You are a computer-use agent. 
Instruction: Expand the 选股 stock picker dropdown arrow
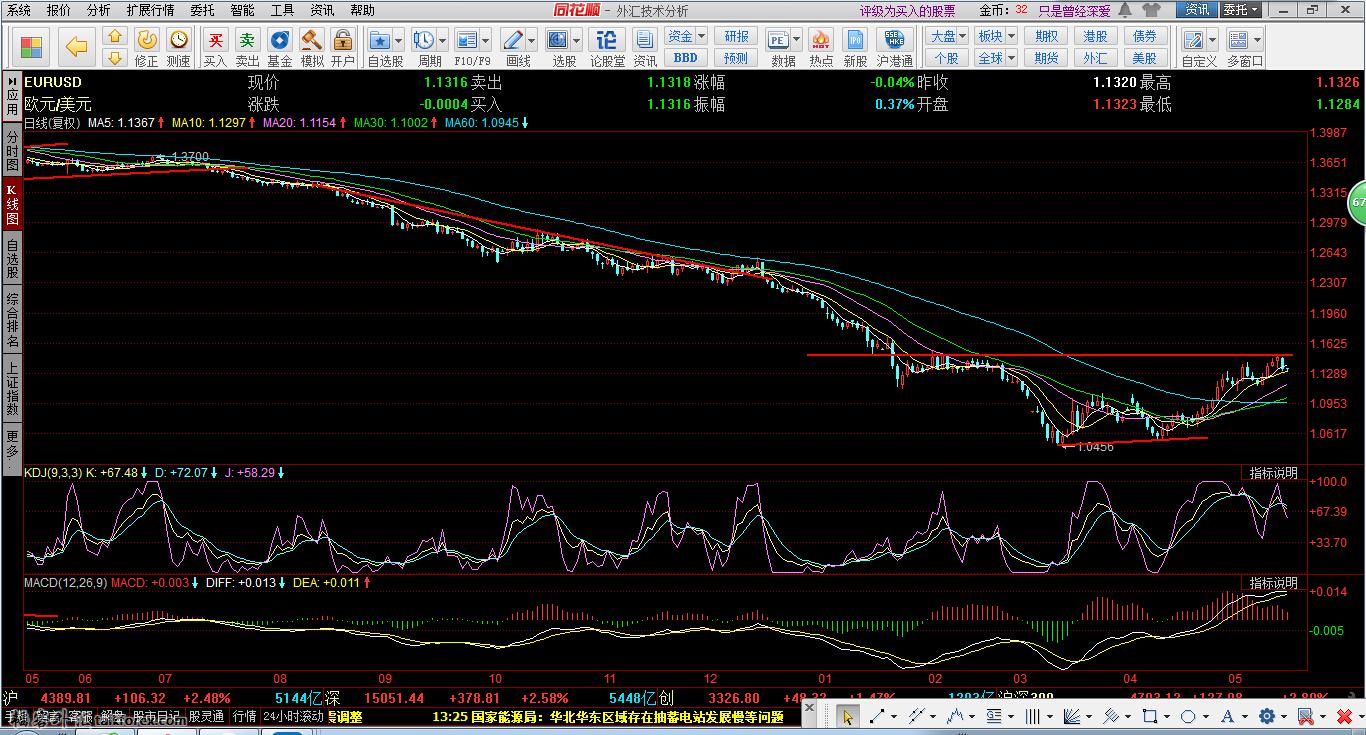click(x=577, y=41)
